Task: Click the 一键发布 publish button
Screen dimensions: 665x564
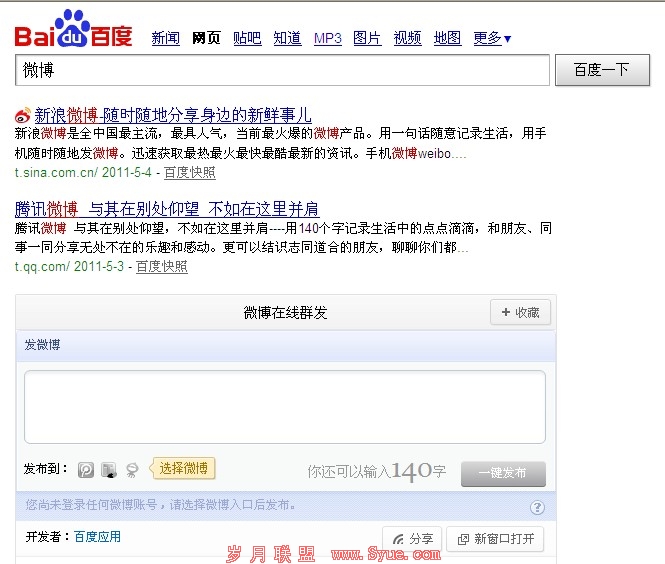Action: [x=503, y=473]
